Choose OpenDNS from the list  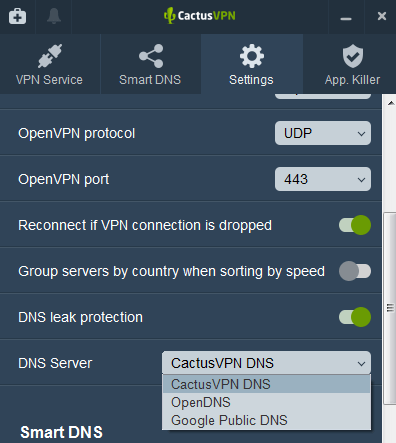[266, 402]
